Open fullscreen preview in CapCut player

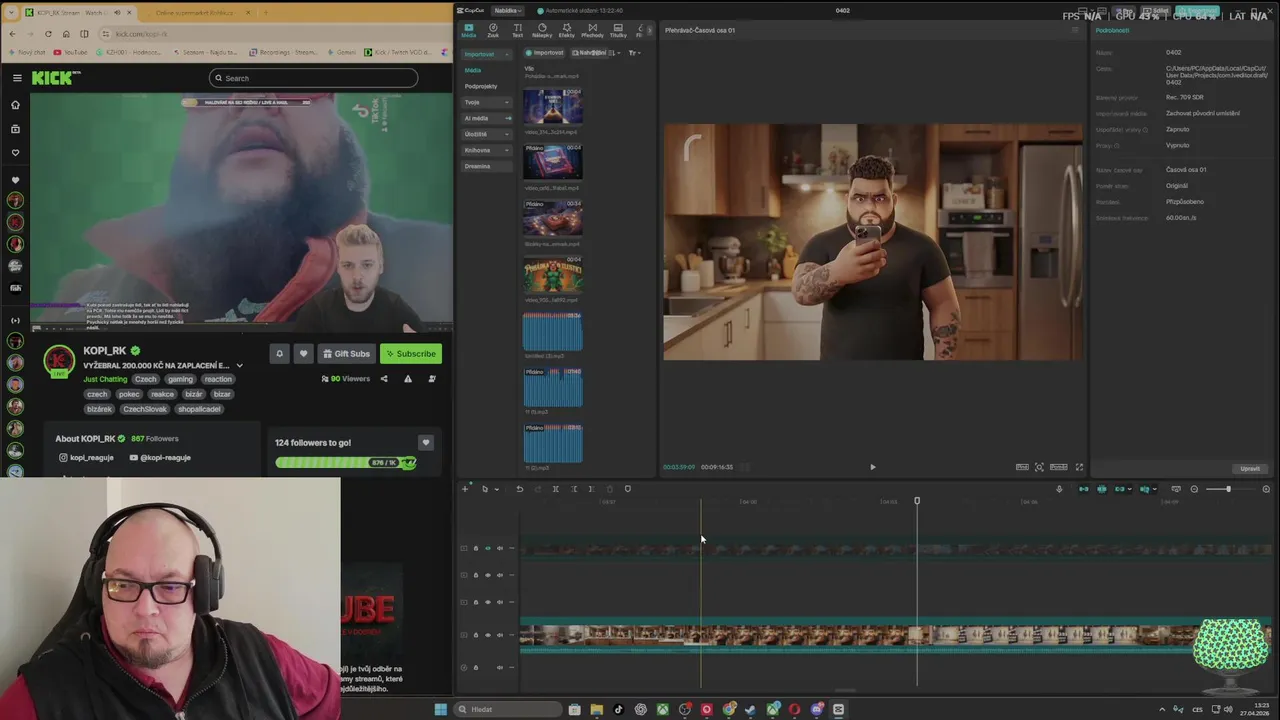point(1079,467)
